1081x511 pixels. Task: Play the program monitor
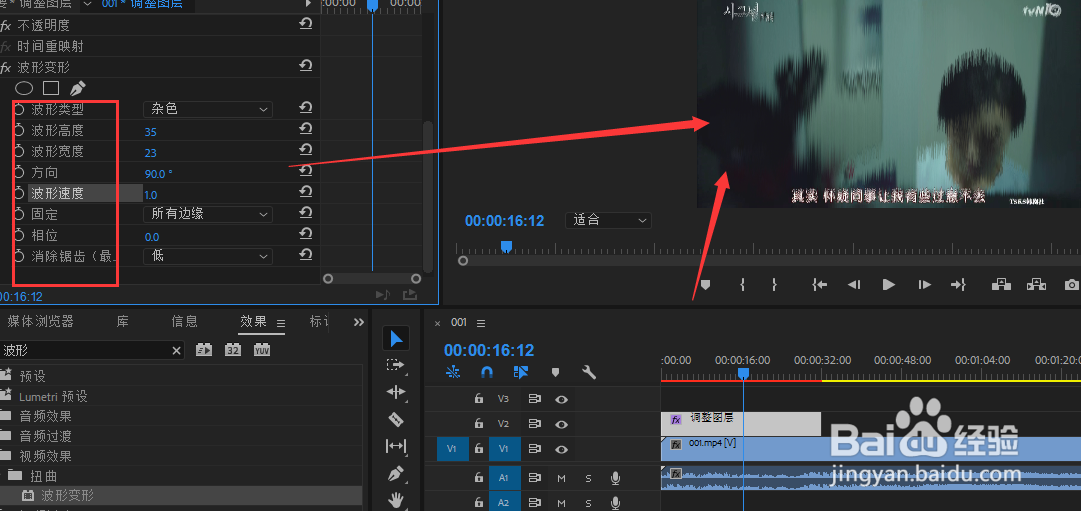(889, 284)
